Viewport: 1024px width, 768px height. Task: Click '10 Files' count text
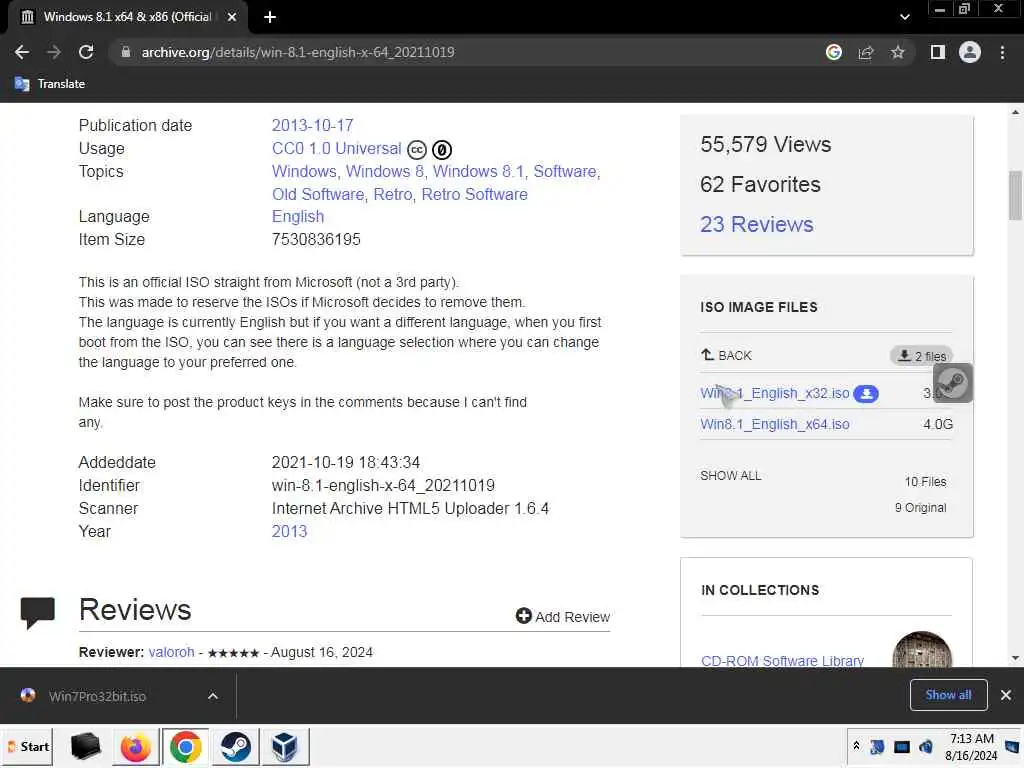[925, 482]
